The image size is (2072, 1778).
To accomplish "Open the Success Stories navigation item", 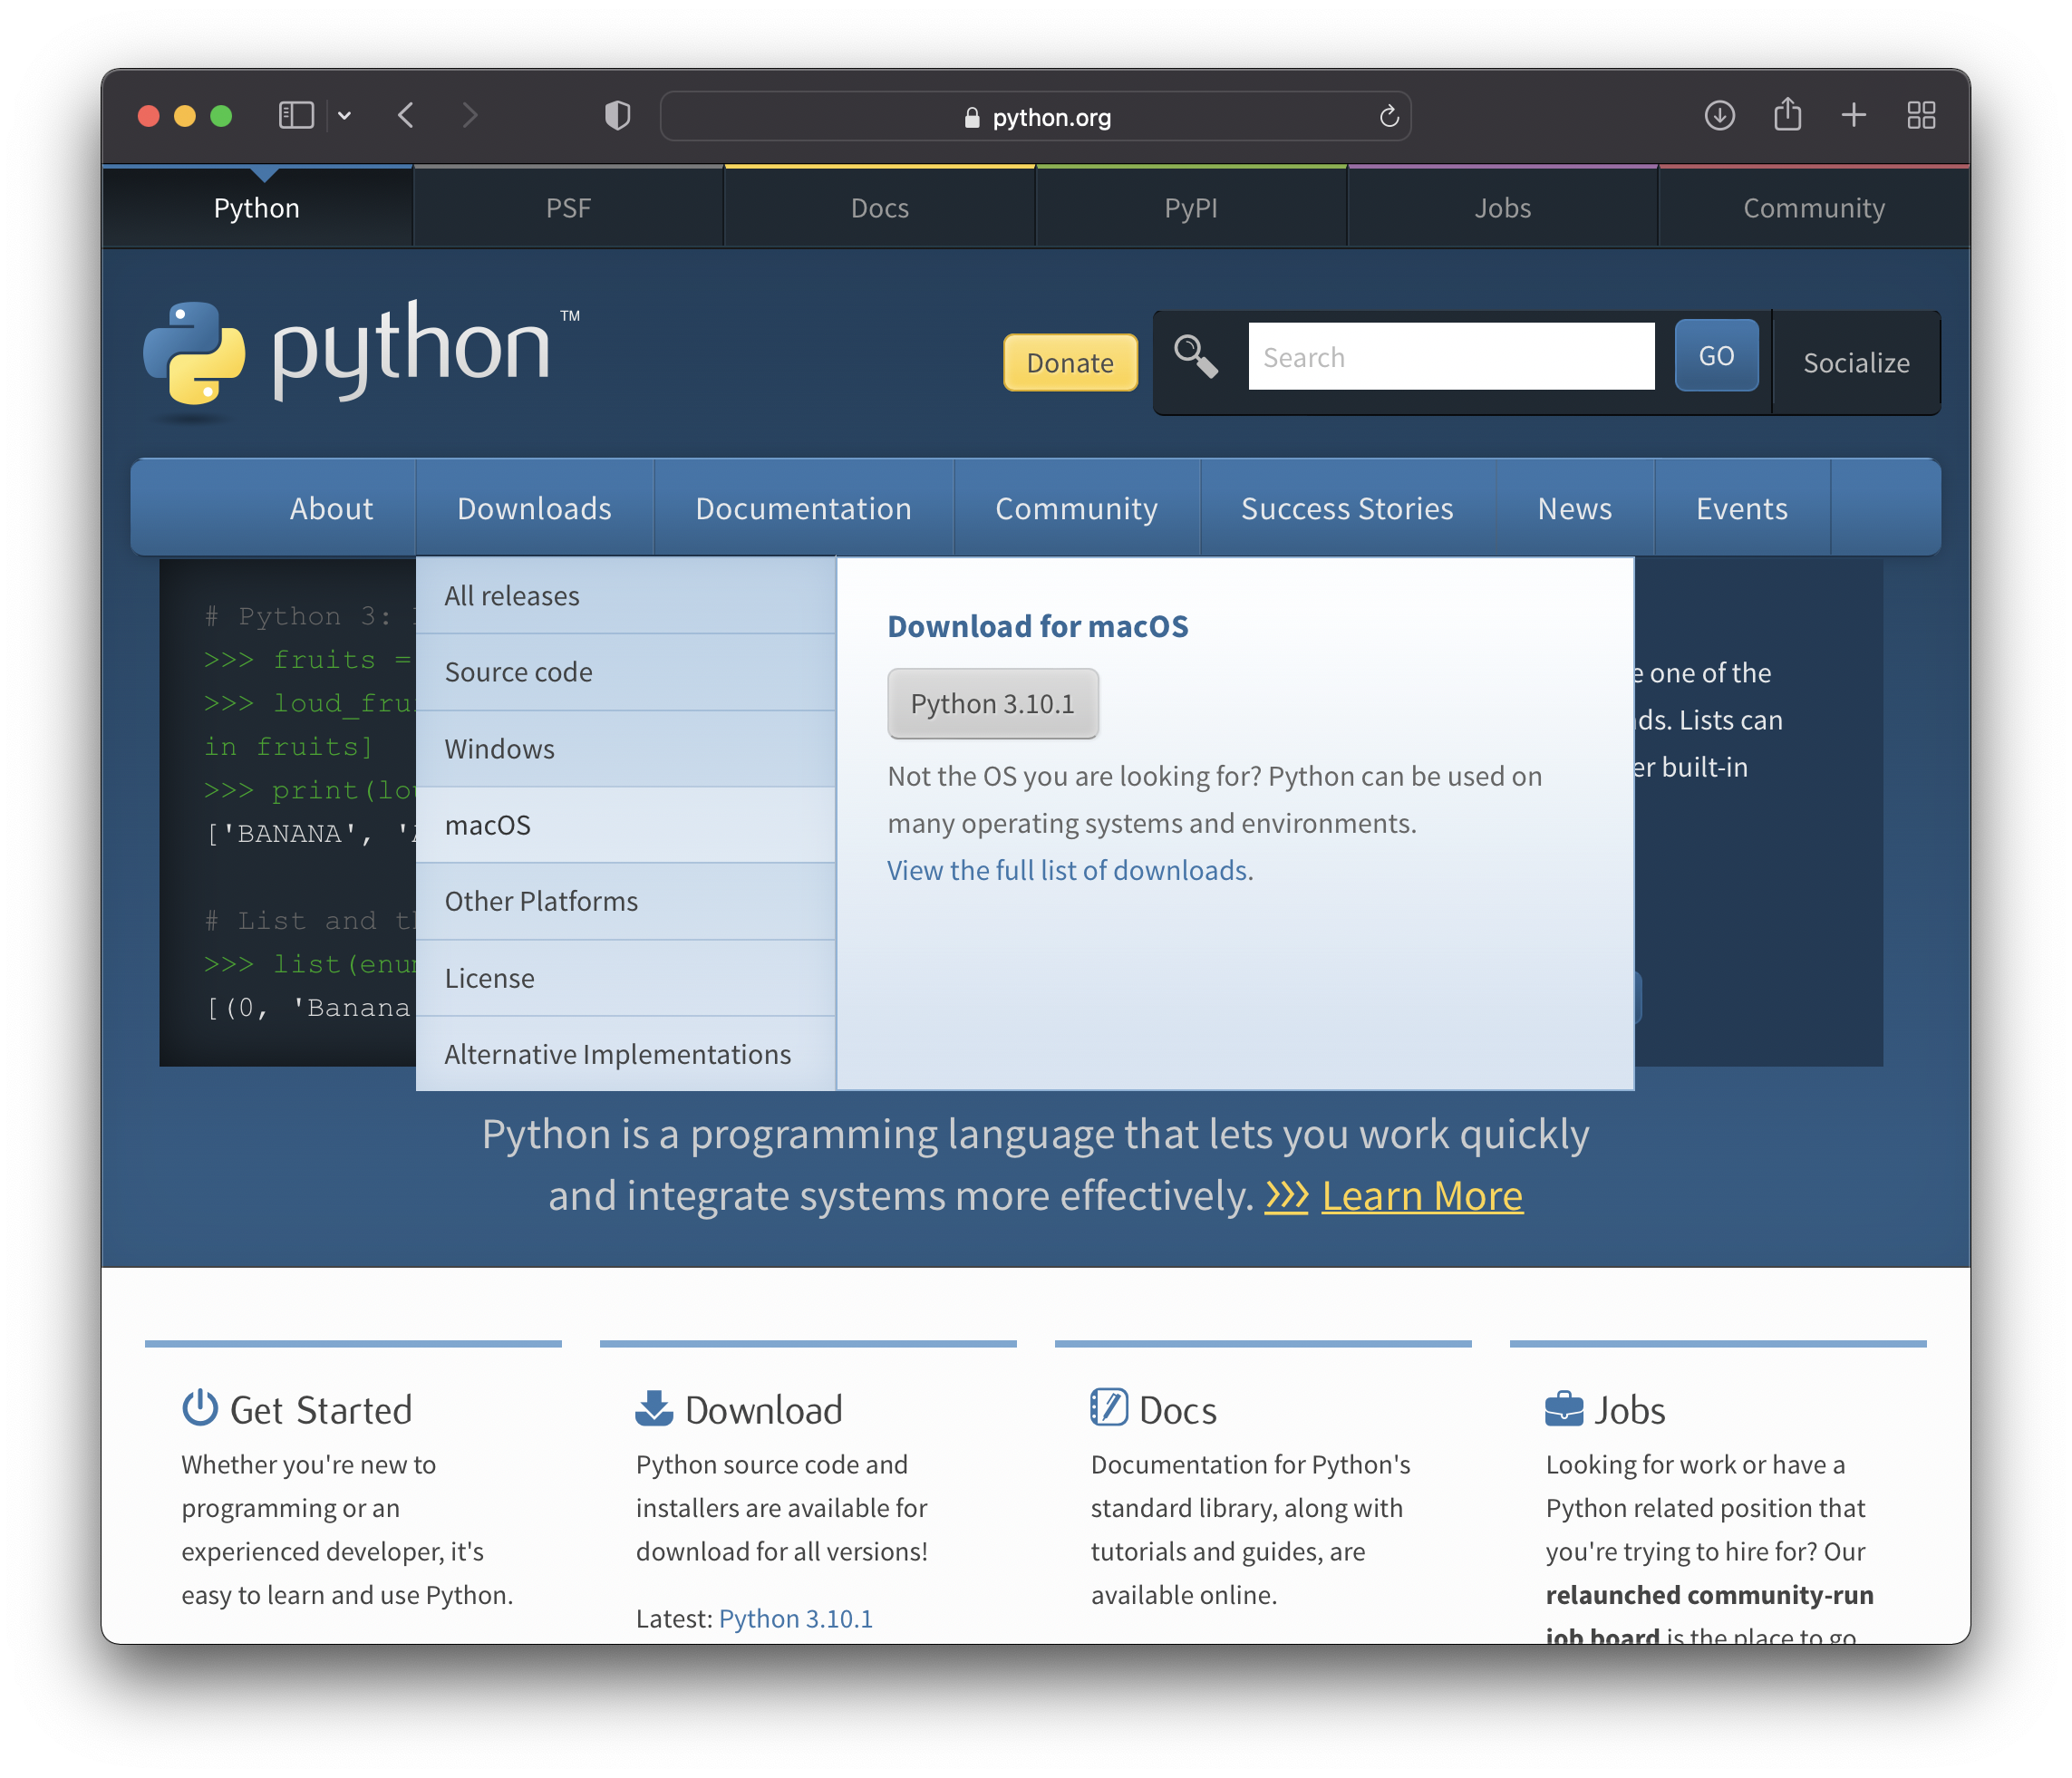I will tap(1347, 508).
